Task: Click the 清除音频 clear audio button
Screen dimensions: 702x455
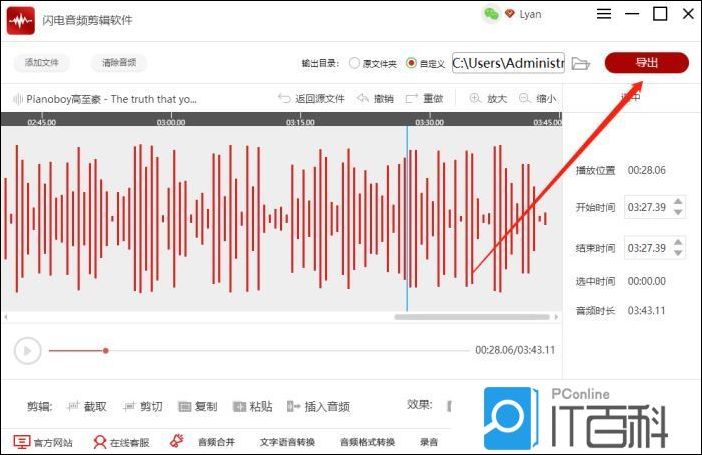Action: click(119, 63)
